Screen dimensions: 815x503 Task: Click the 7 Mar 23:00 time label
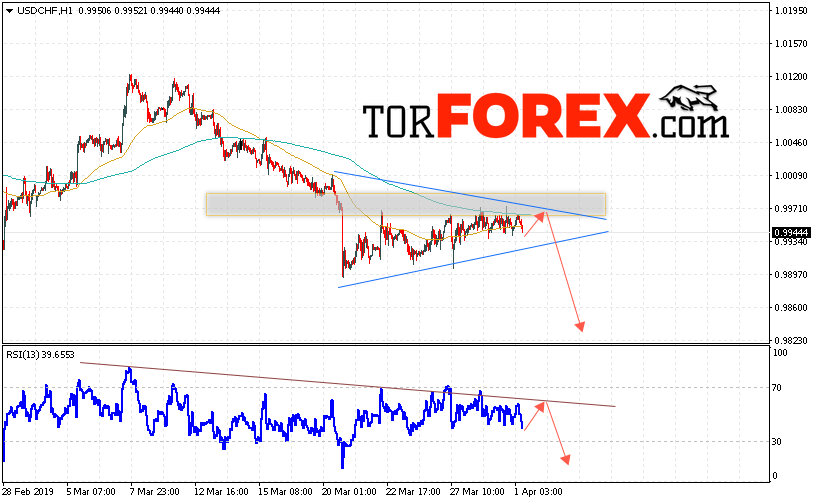pyautogui.click(x=155, y=492)
